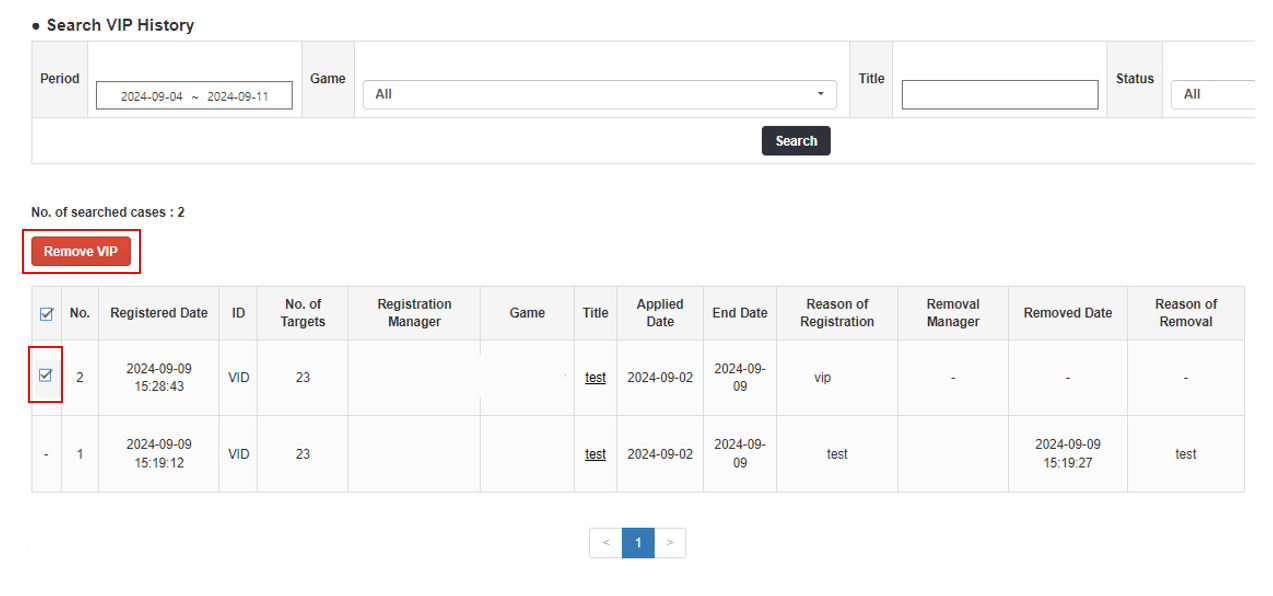Open the test title link in row 1
The image size is (1273, 596).
coord(595,454)
